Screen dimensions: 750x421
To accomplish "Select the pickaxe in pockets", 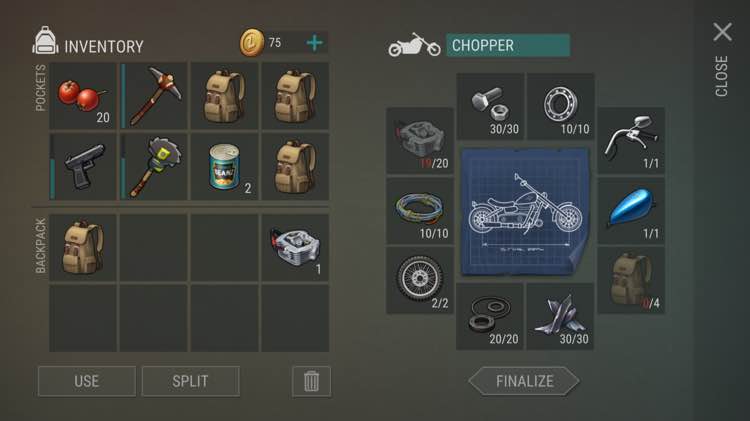I will [x=154, y=96].
